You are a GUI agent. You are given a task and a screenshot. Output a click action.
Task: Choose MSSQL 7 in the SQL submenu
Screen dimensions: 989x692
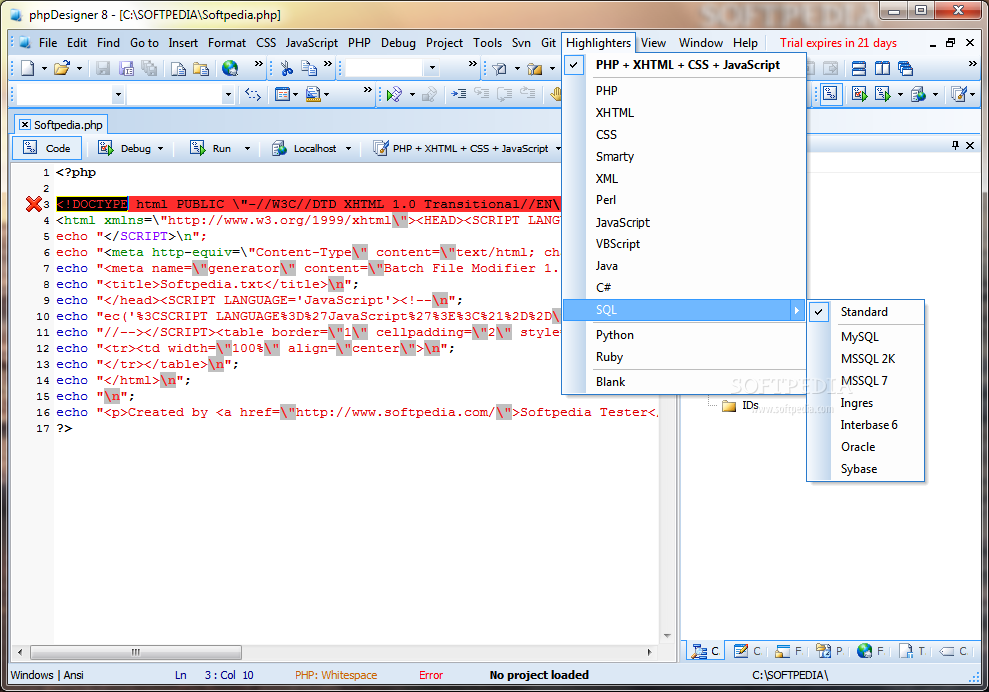pyautogui.click(x=865, y=380)
